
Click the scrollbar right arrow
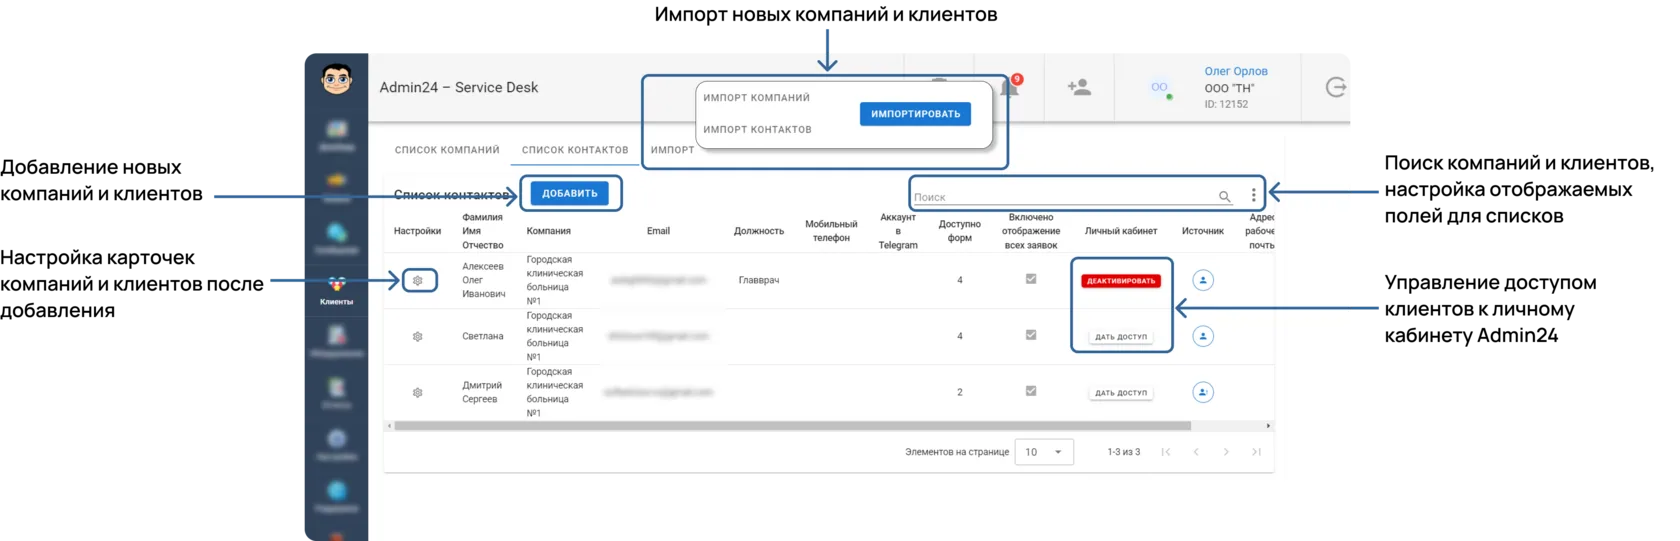[1268, 426]
